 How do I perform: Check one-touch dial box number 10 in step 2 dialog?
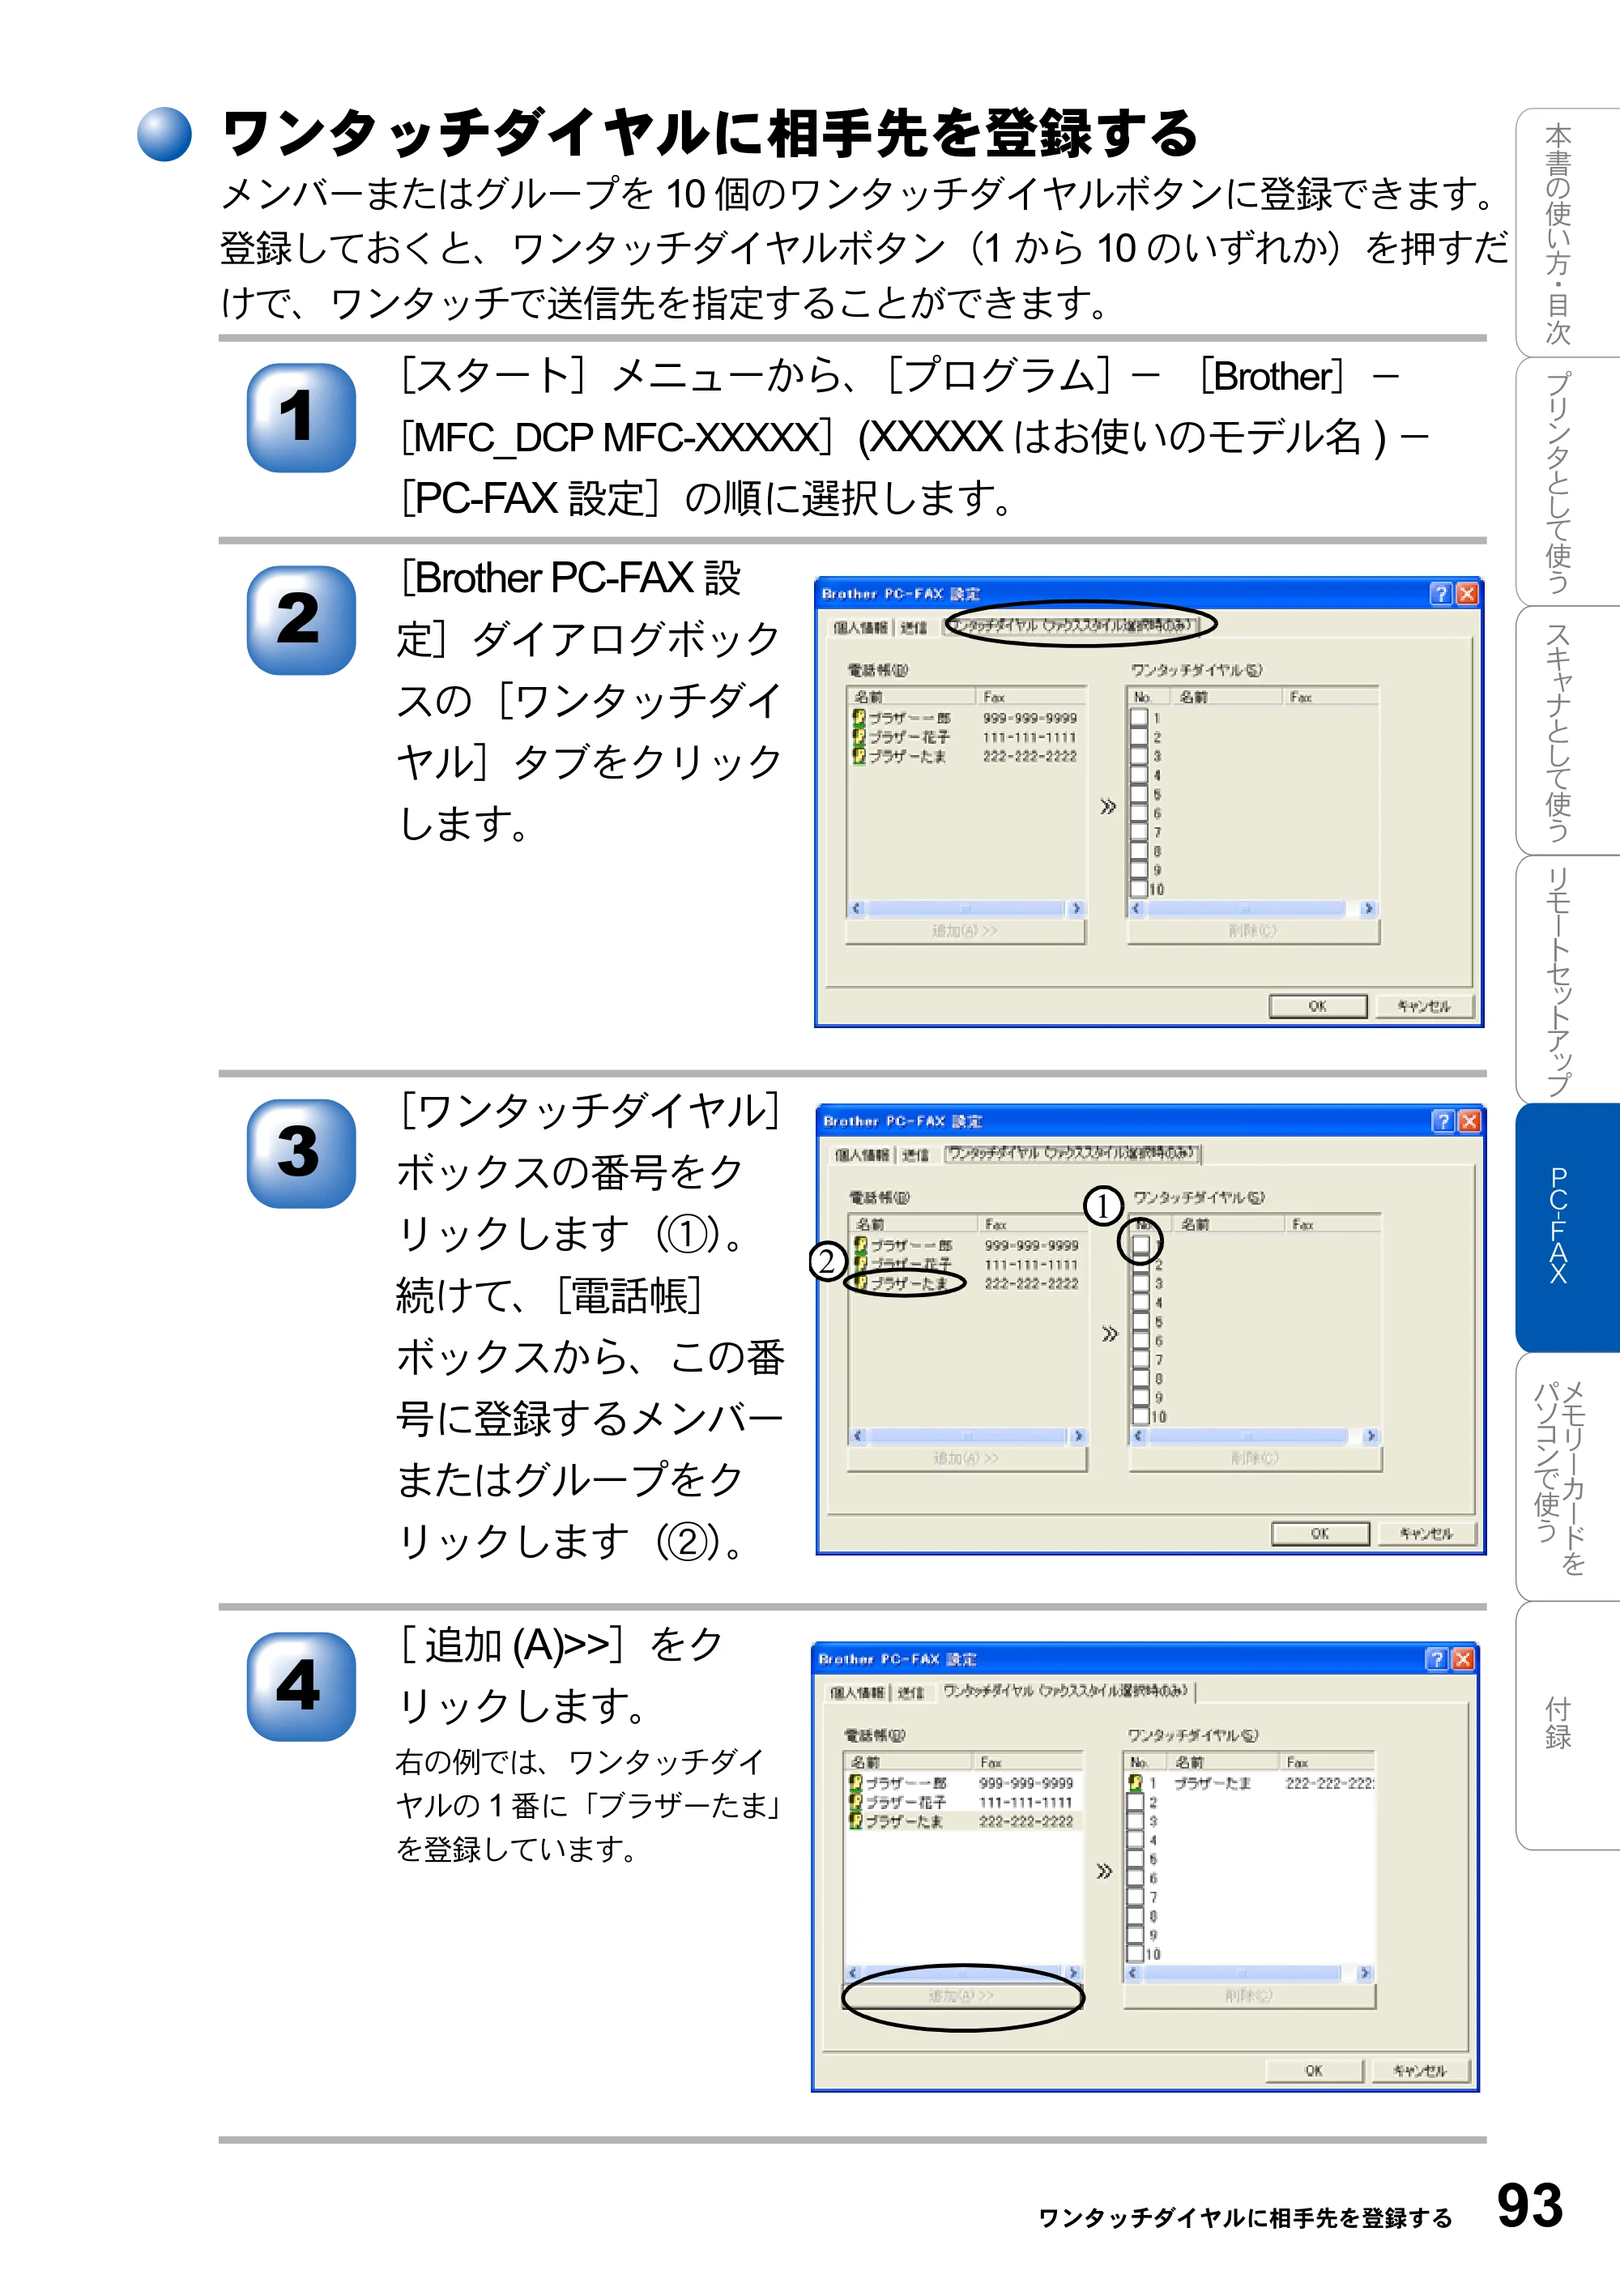1138,889
